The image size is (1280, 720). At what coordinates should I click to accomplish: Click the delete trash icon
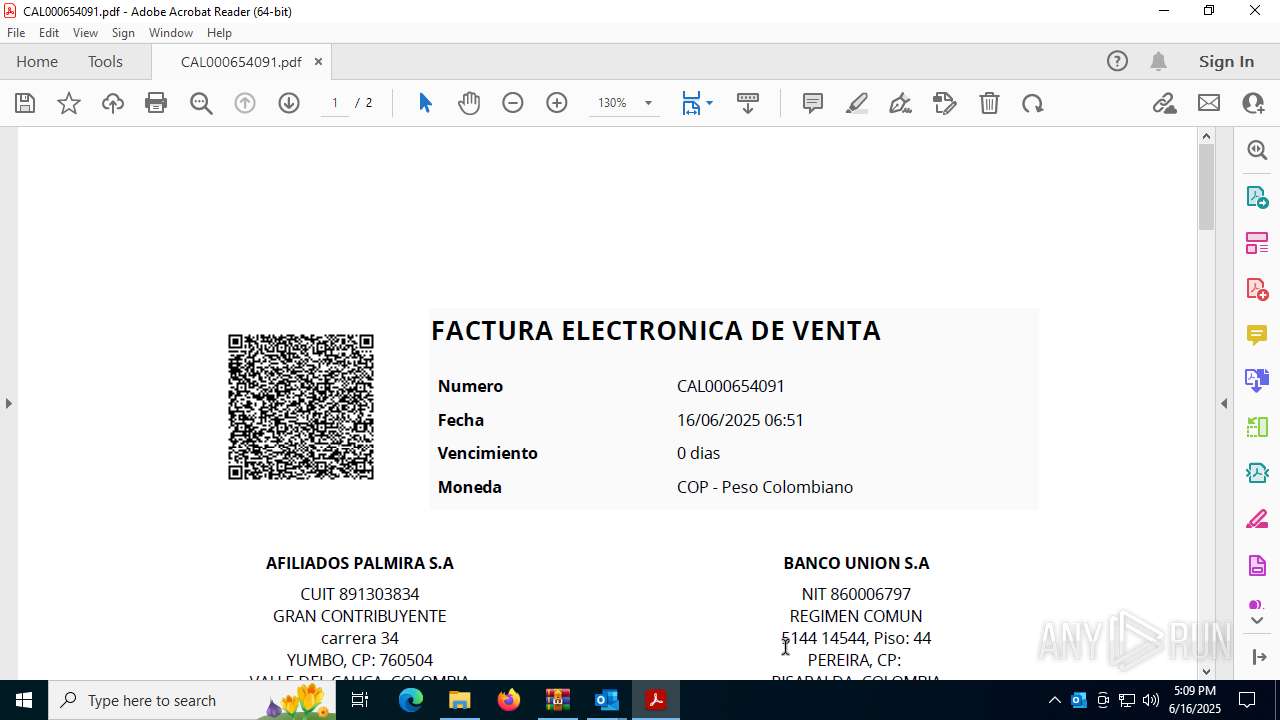[x=989, y=103]
